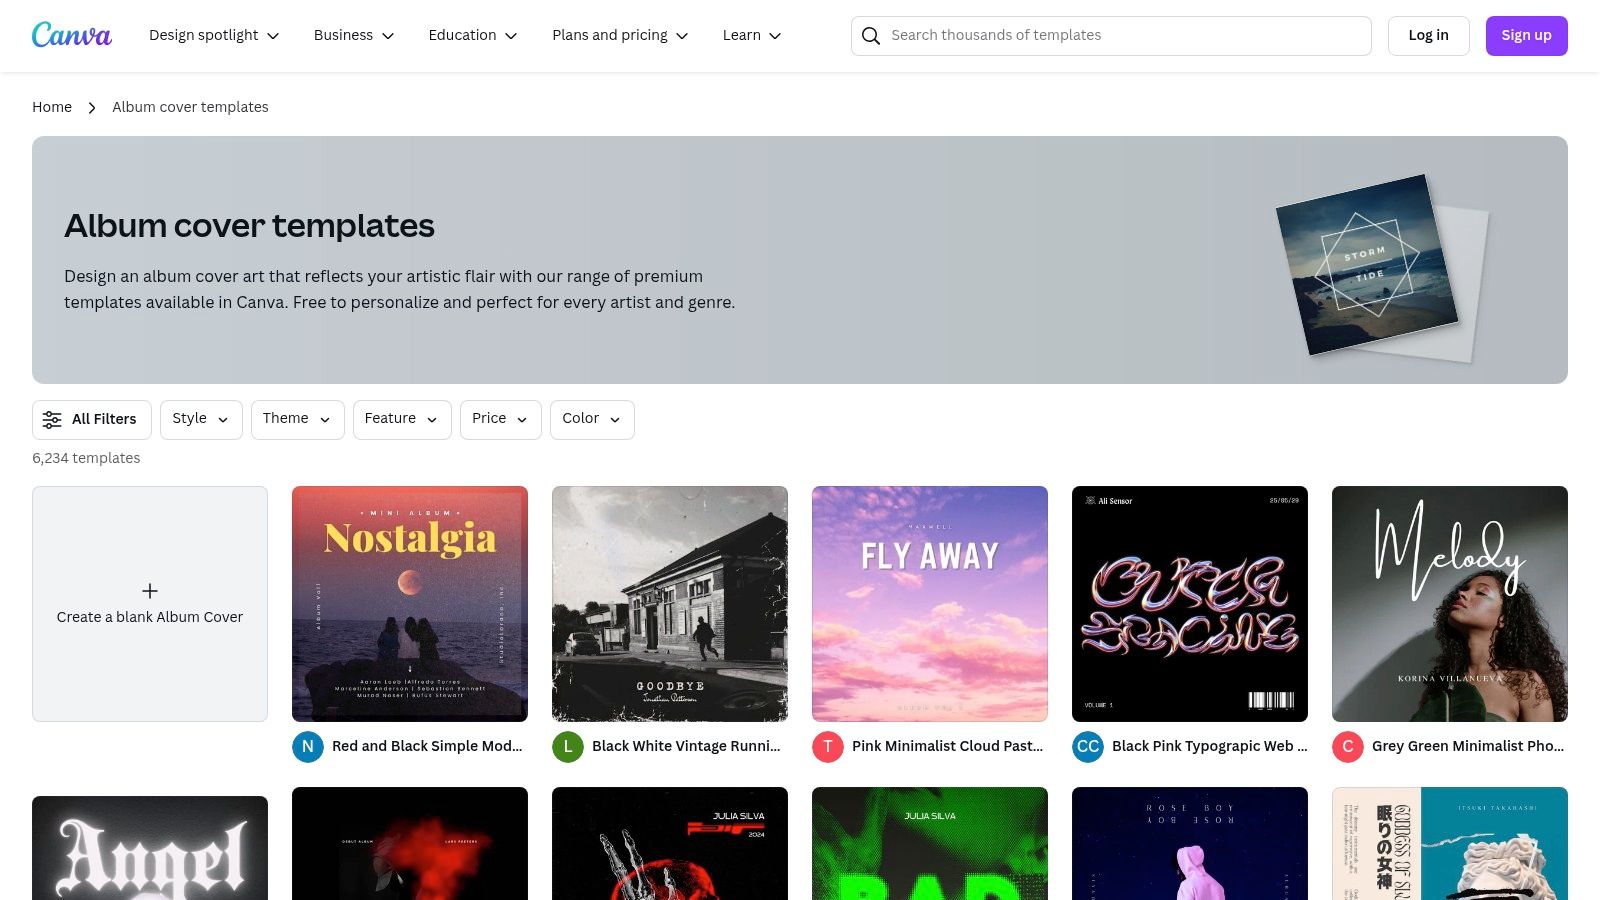Open the Design spotlight menu

click(214, 35)
